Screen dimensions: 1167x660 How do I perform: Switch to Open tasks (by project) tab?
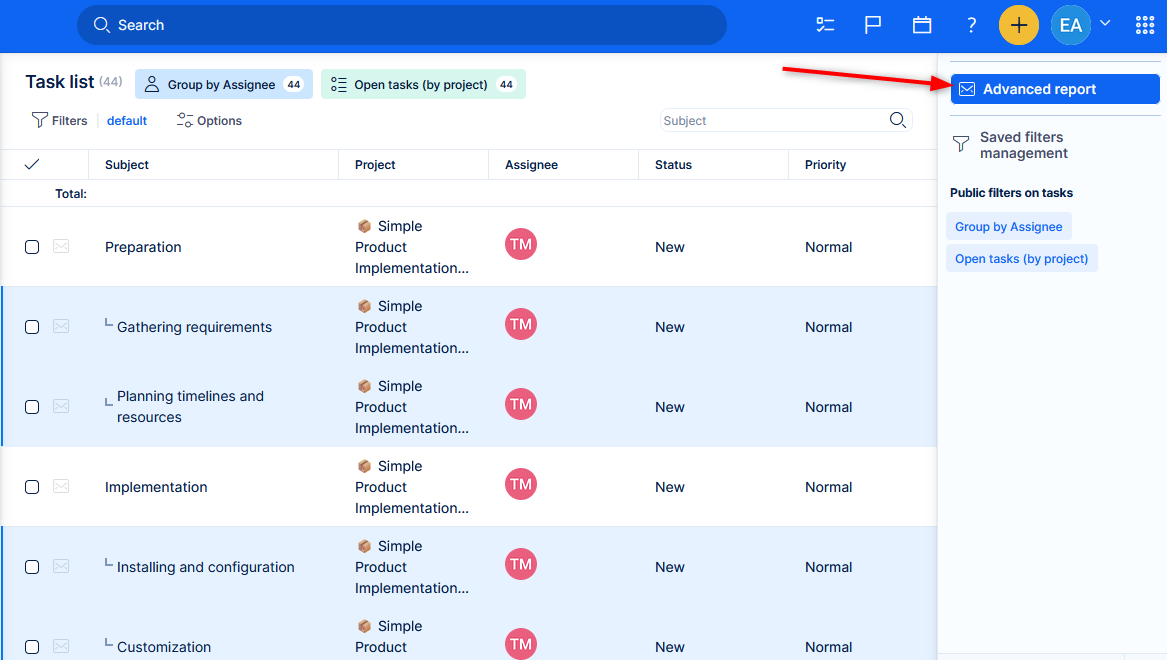(422, 85)
